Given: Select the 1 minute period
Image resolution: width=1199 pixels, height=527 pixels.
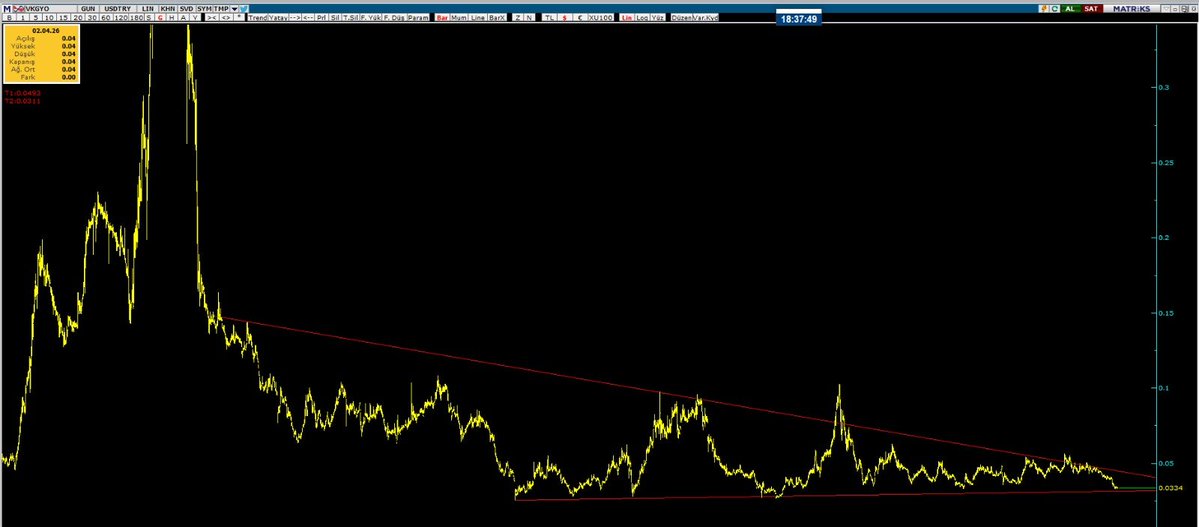Looking at the screenshot, I should [23, 17].
